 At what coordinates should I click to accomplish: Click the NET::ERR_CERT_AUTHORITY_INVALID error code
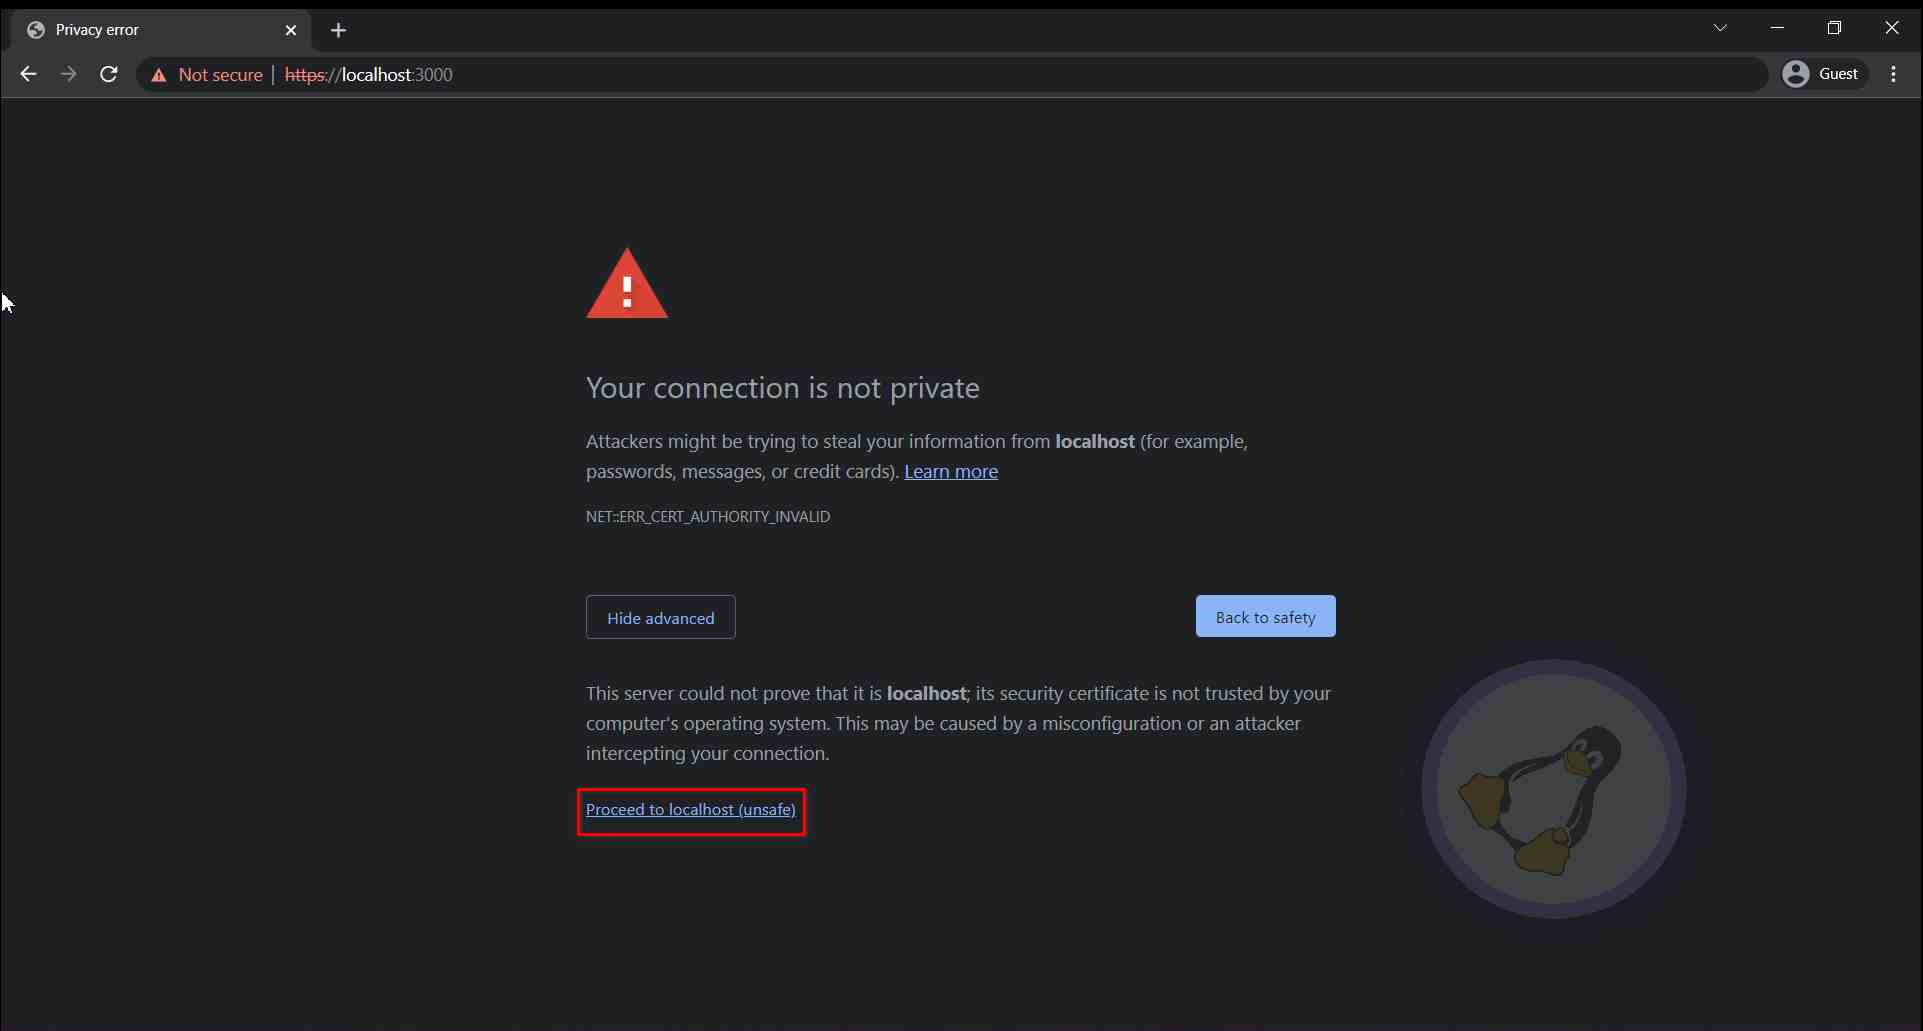coord(708,517)
